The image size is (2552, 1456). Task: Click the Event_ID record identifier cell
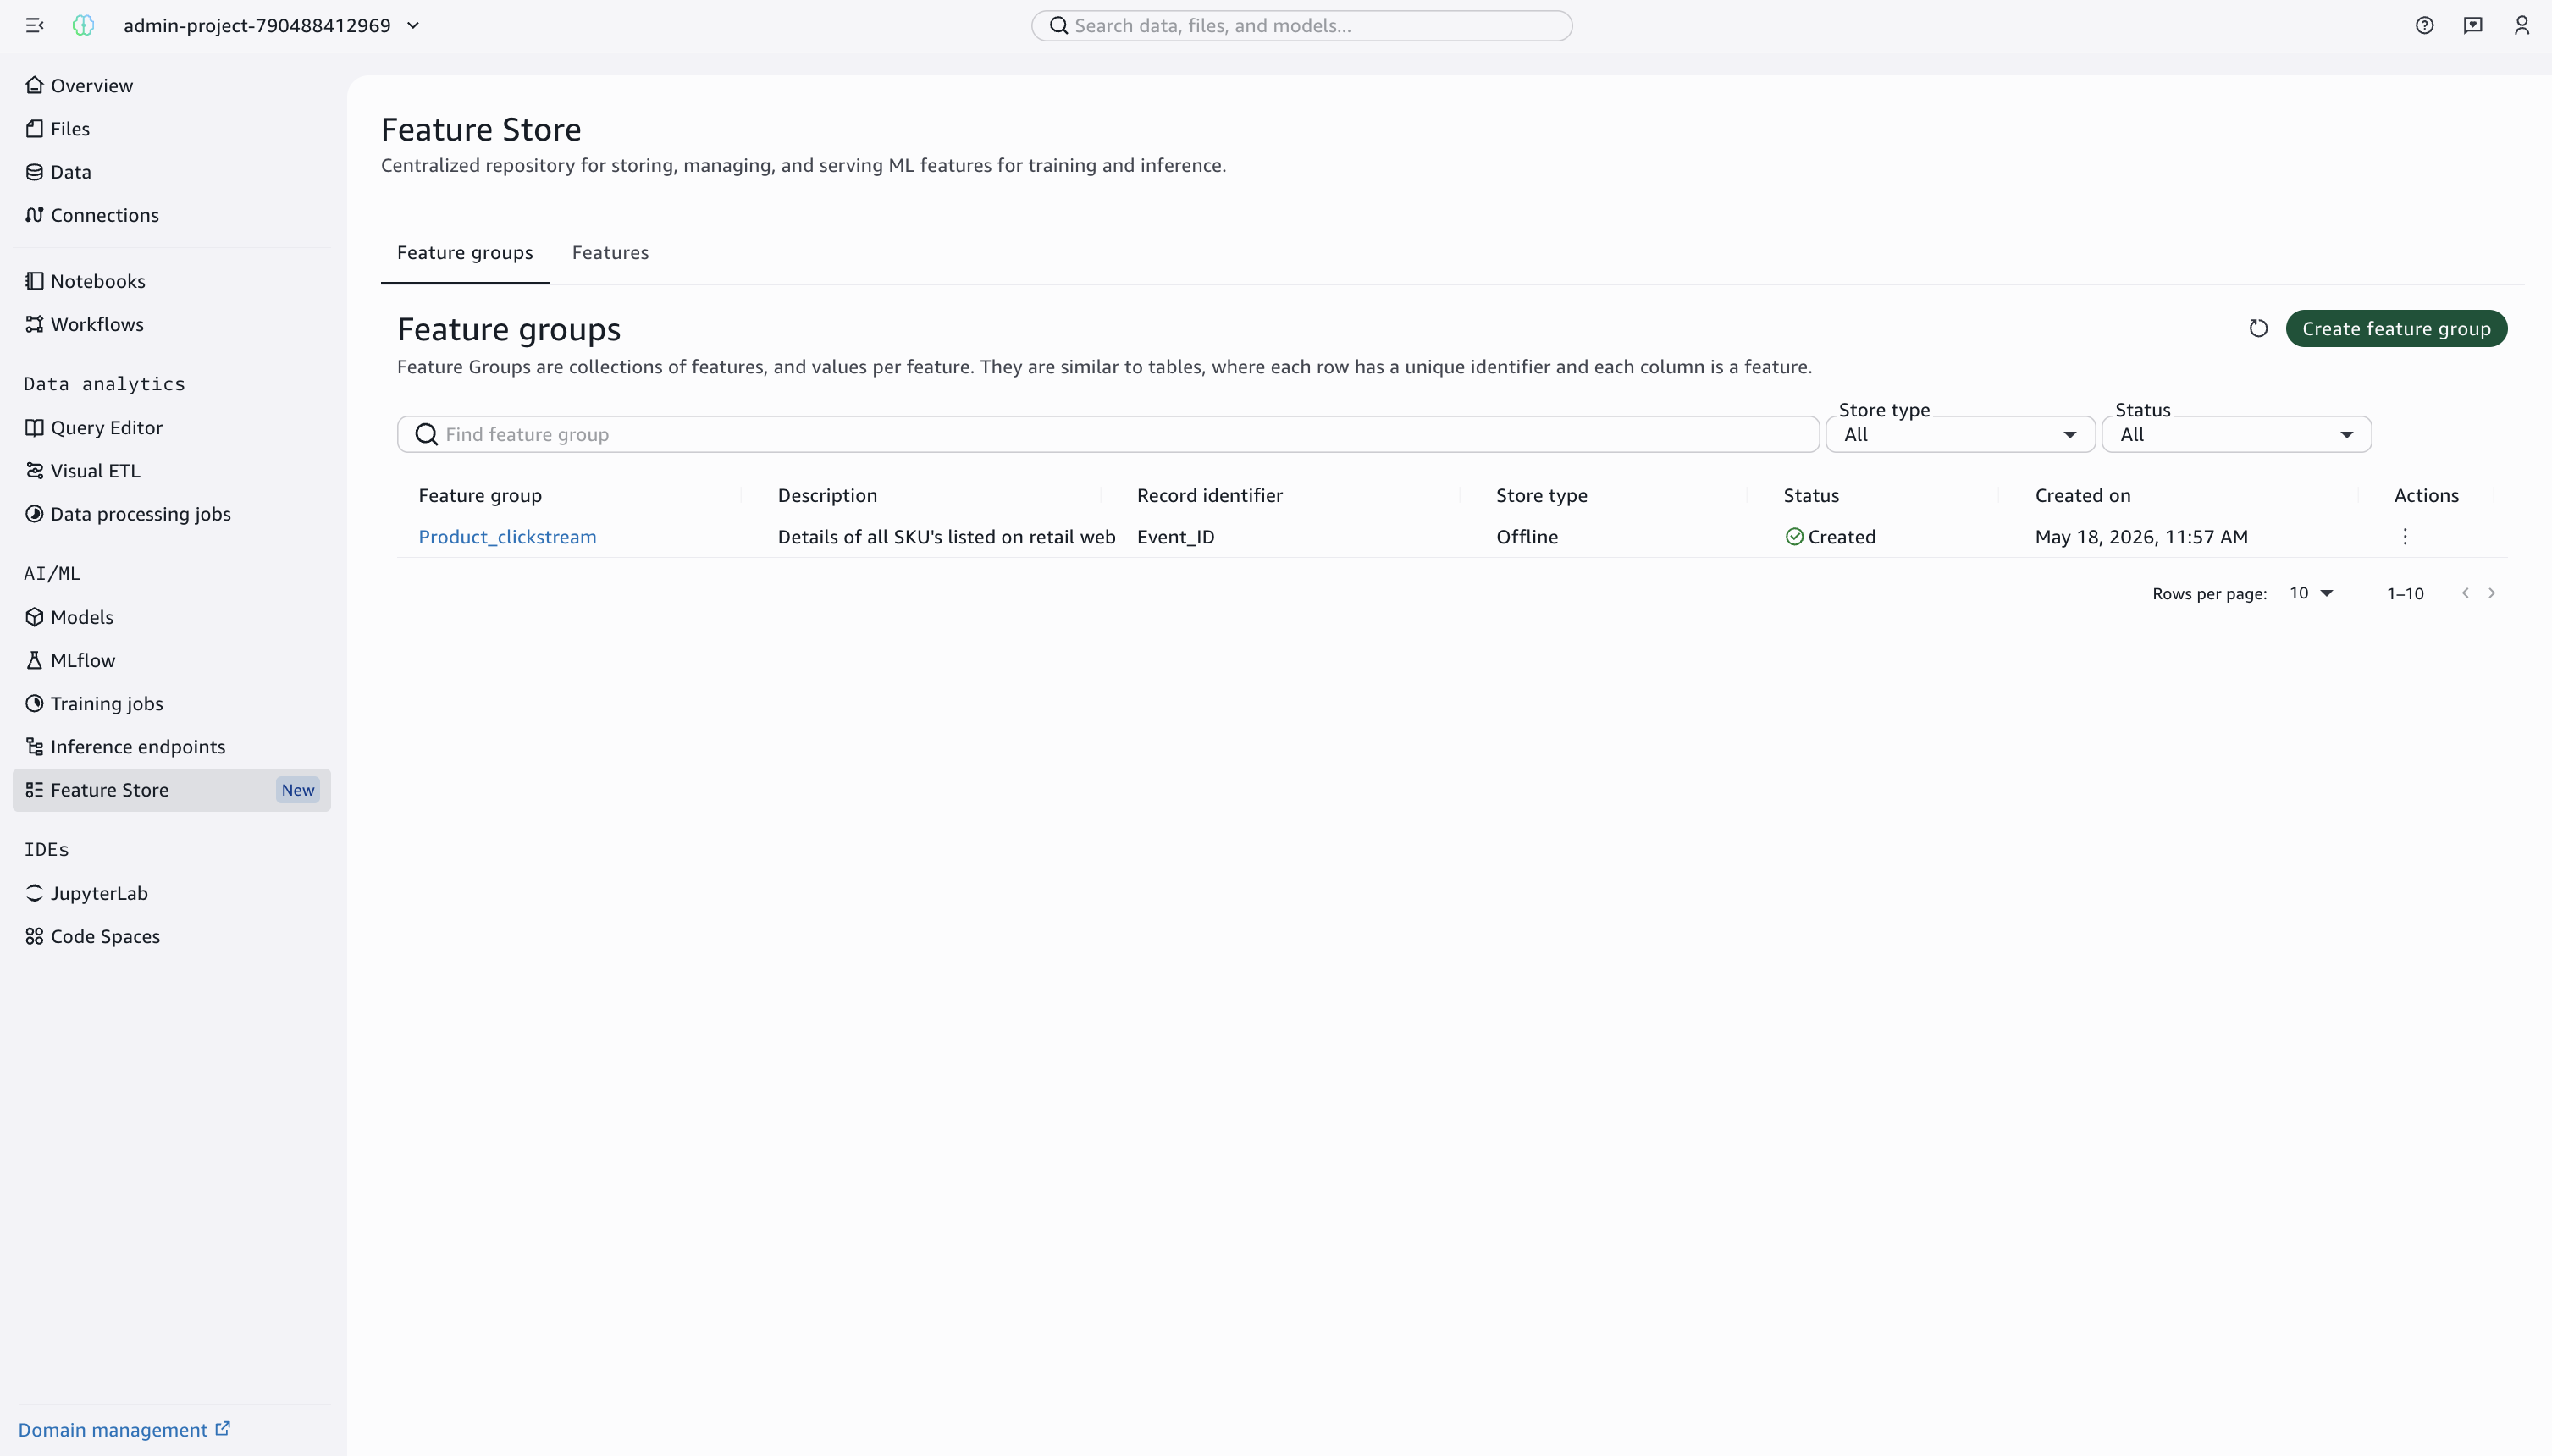click(x=1175, y=537)
